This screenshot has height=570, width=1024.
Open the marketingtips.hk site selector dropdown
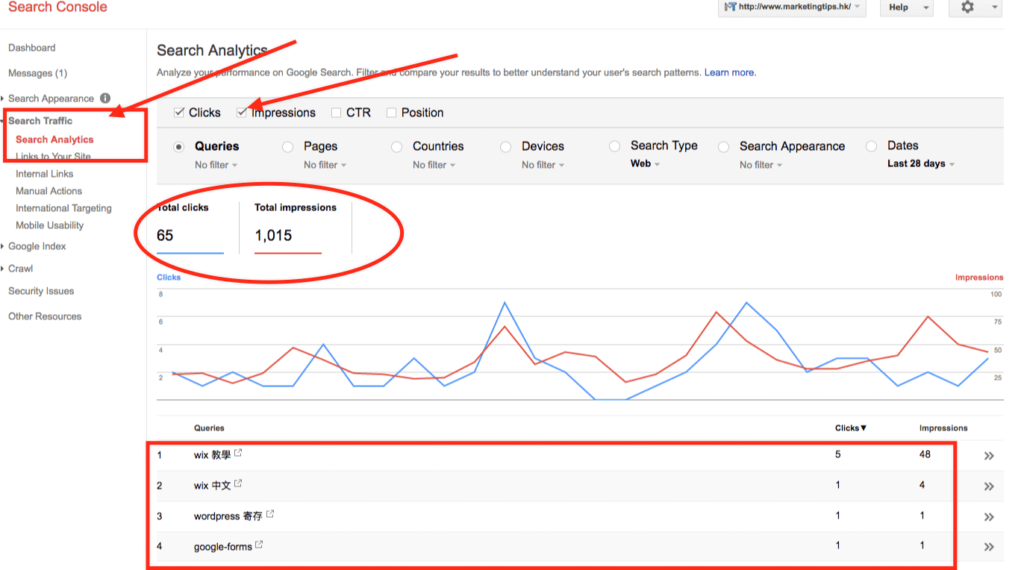tap(792, 7)
